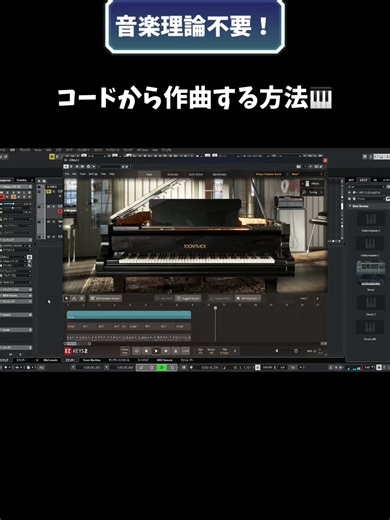Click the EZkeys speaker mute icon

tap(276, 351)
